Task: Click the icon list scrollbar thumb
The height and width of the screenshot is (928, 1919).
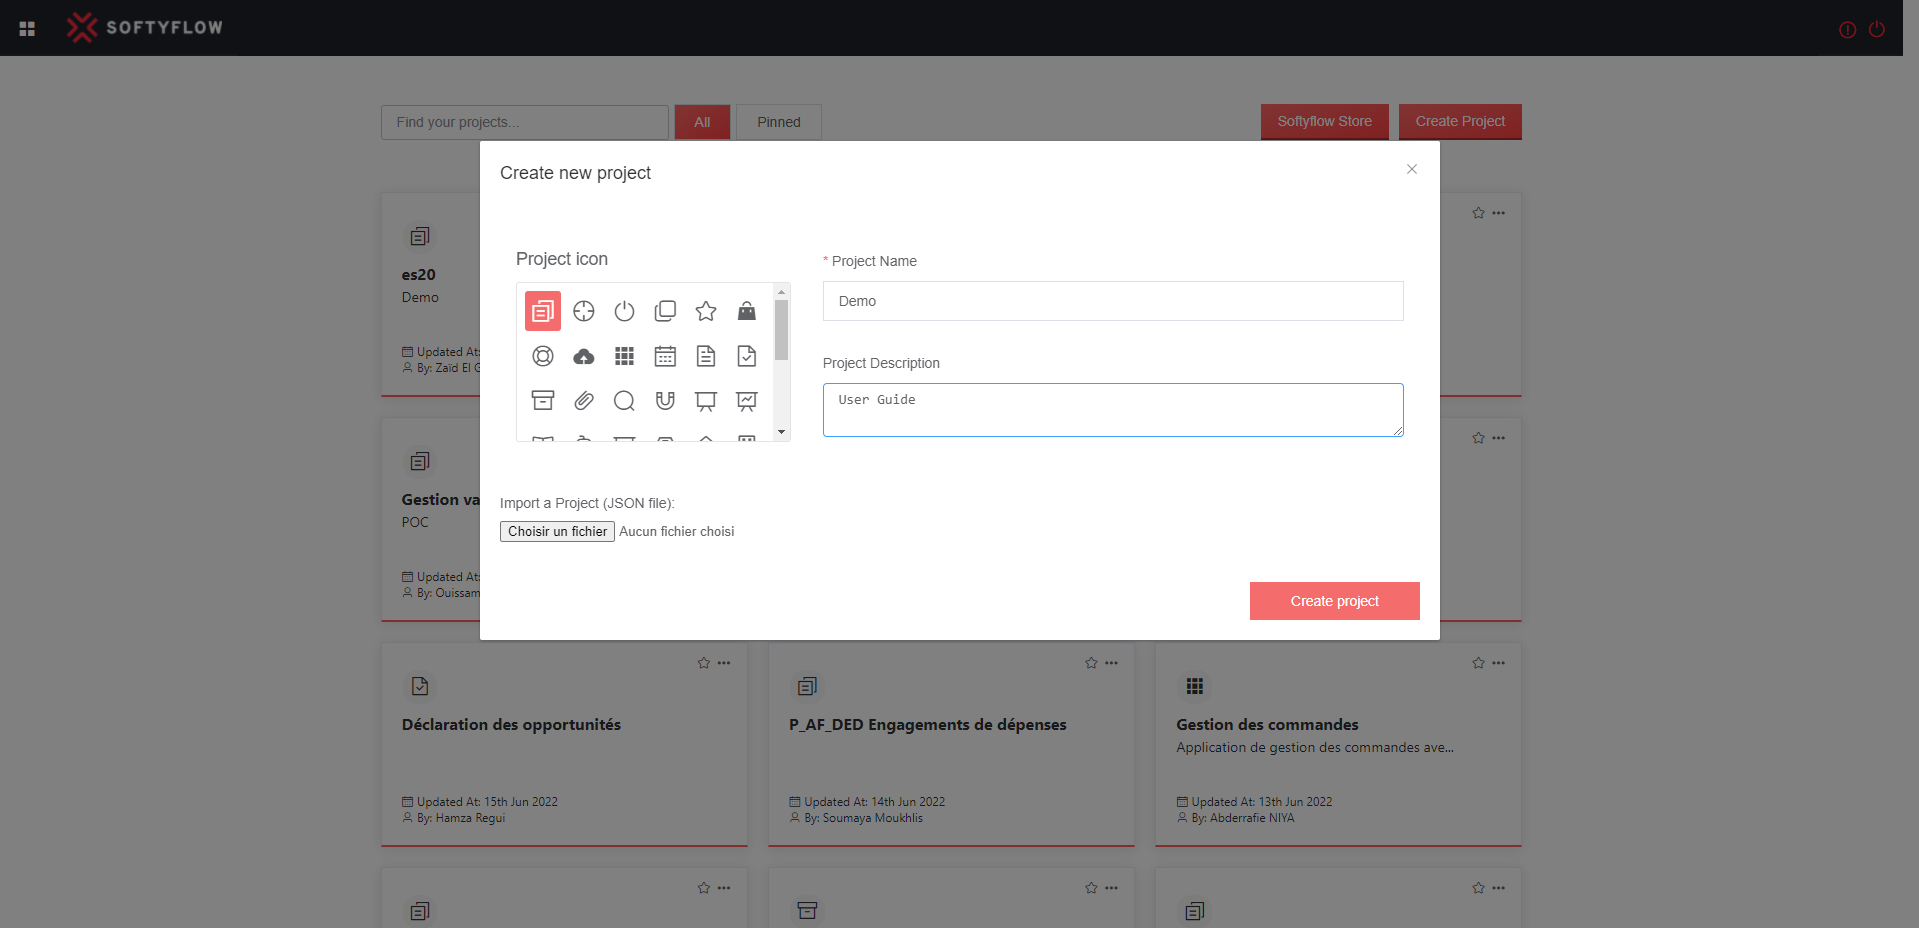Action: [782, 329]
